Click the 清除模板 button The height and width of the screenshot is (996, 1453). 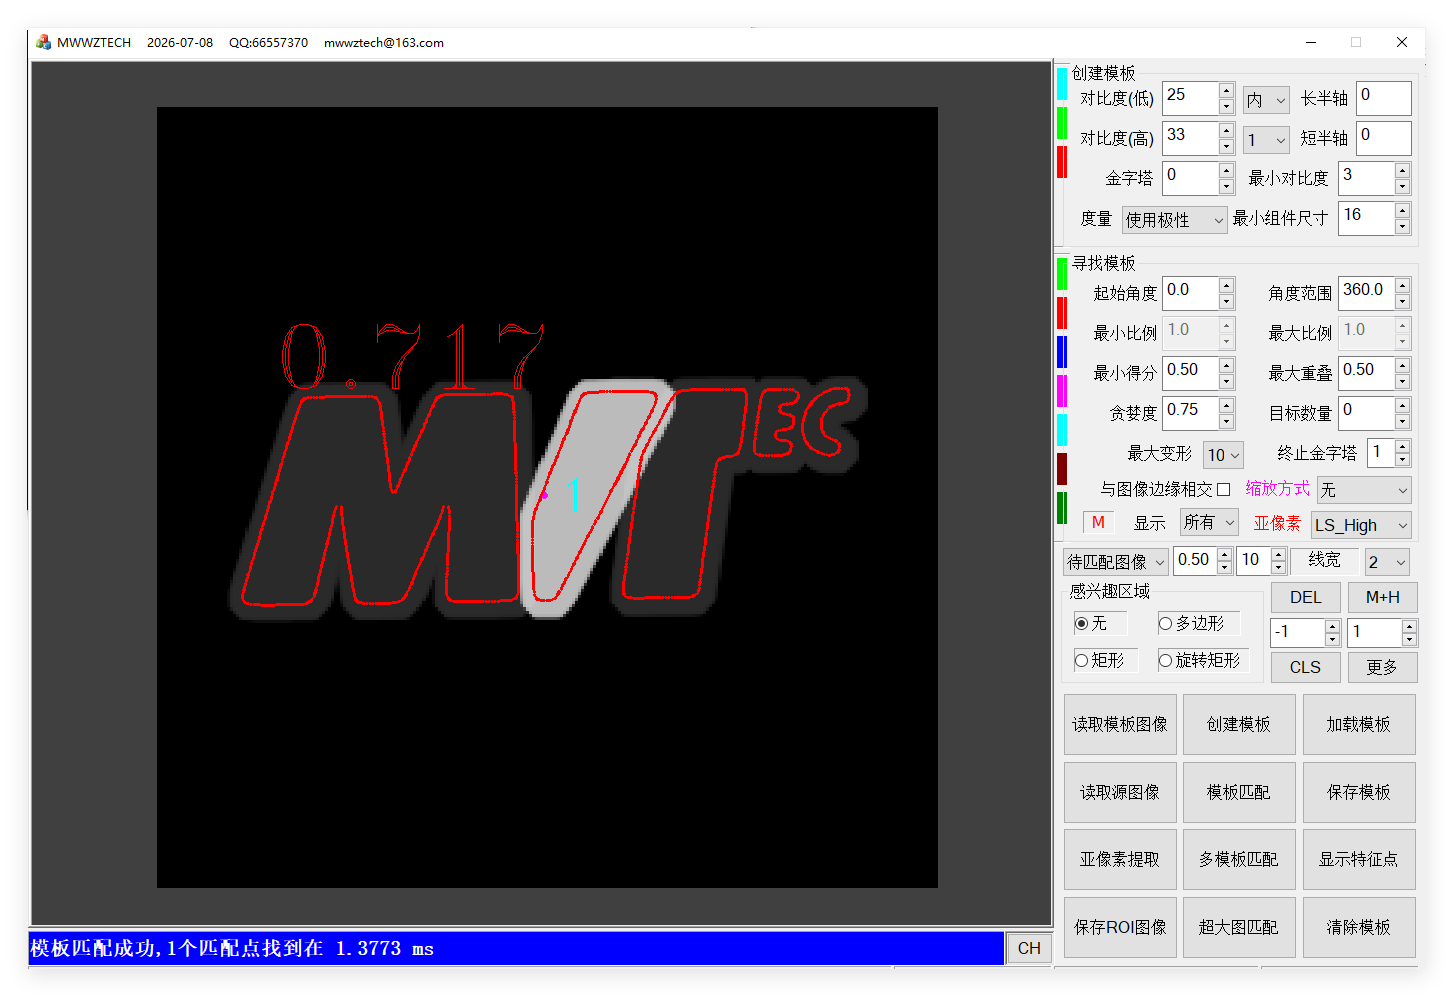pos(1359,927)
